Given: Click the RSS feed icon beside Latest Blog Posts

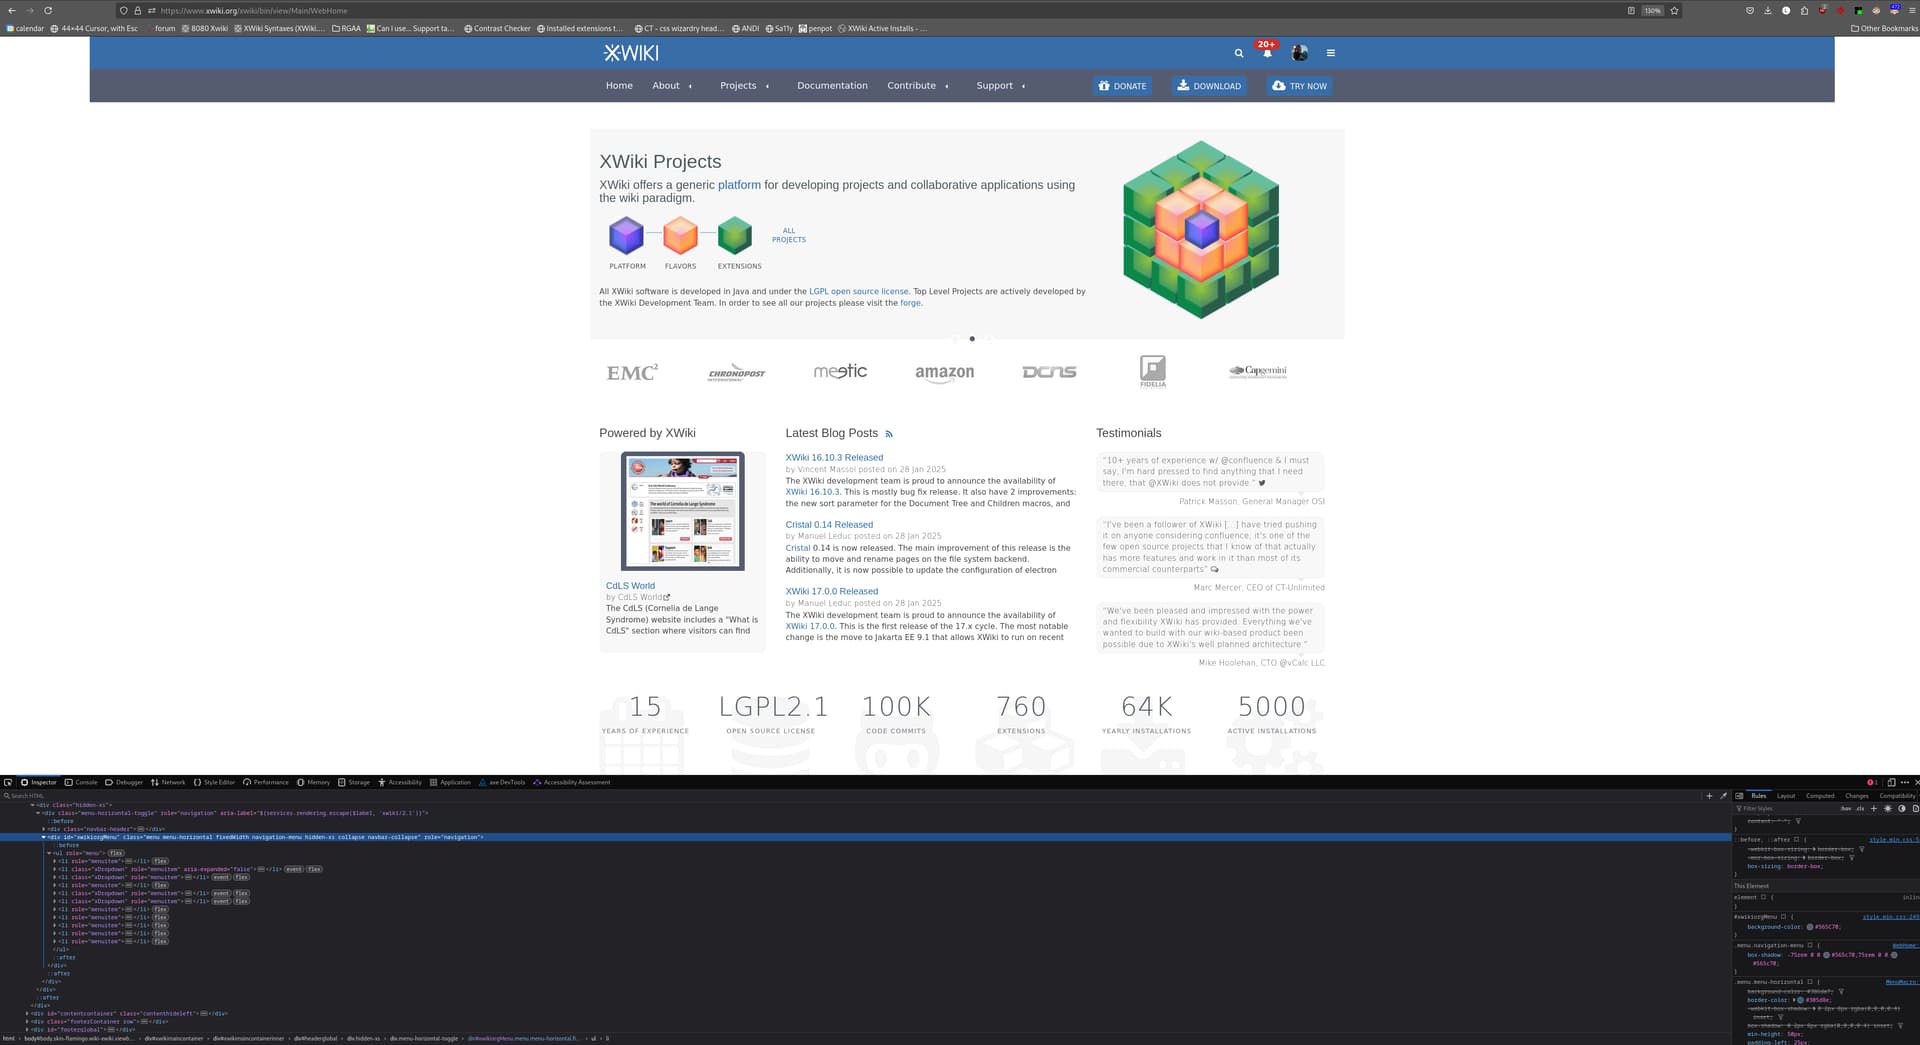Looking at the screenshot, I should pos(889,434).
